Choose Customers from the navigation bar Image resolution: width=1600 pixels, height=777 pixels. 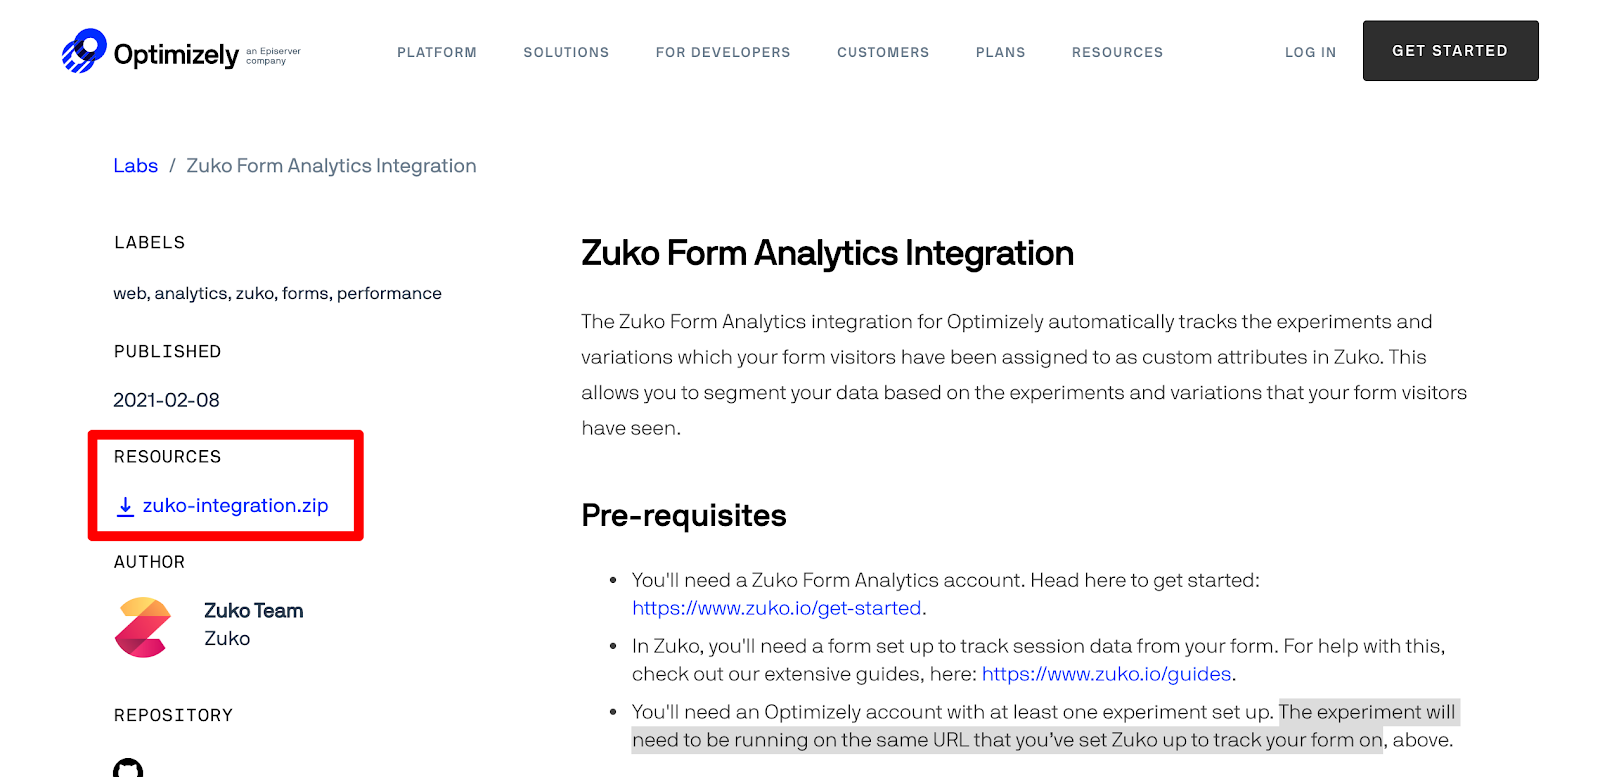coord(882,52)
